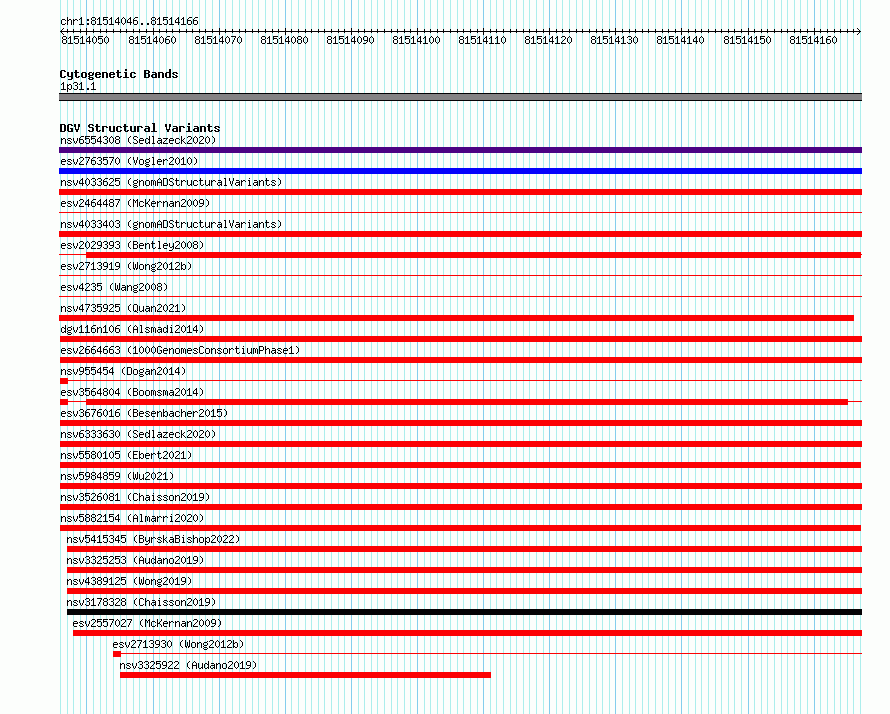Click the nsv6554308 (Sedlazeck2020) label

pyautogui.click(x=138, y=140)
